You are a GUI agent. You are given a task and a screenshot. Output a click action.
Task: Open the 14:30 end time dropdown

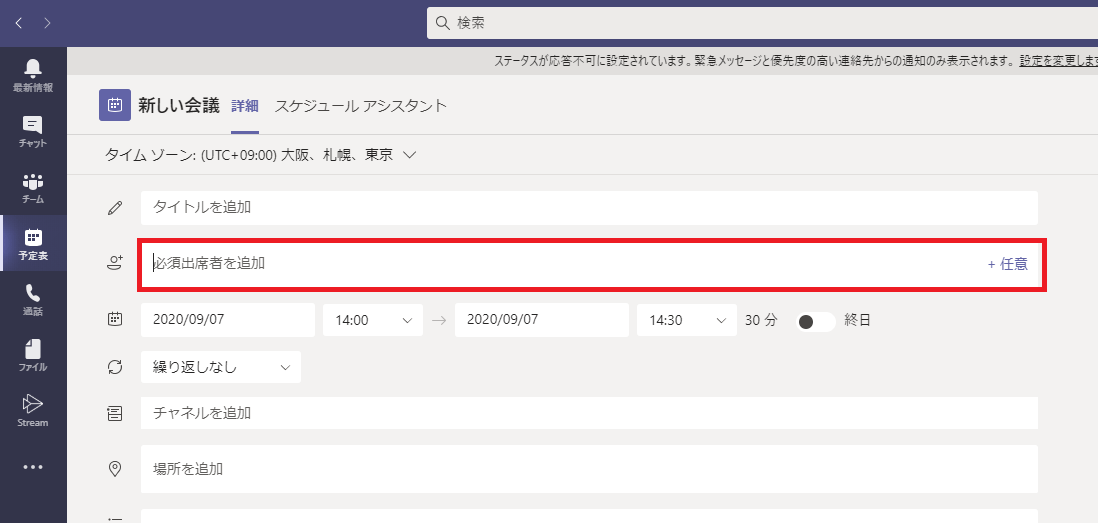point(686,320)
